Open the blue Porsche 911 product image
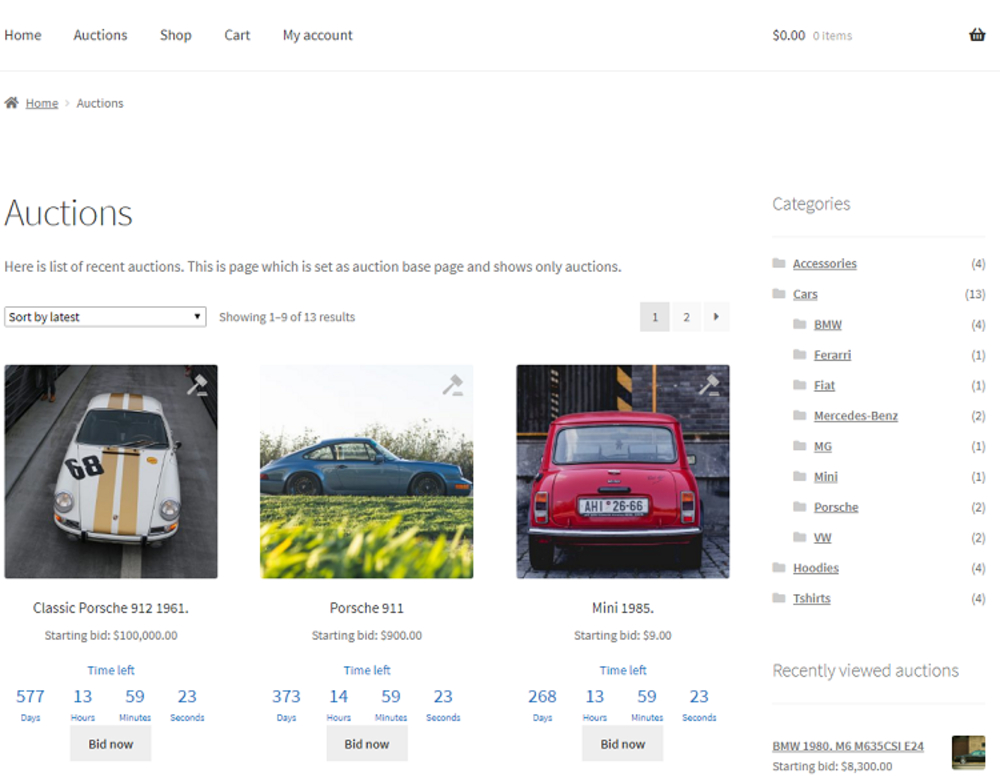 (x=367, y=471)
